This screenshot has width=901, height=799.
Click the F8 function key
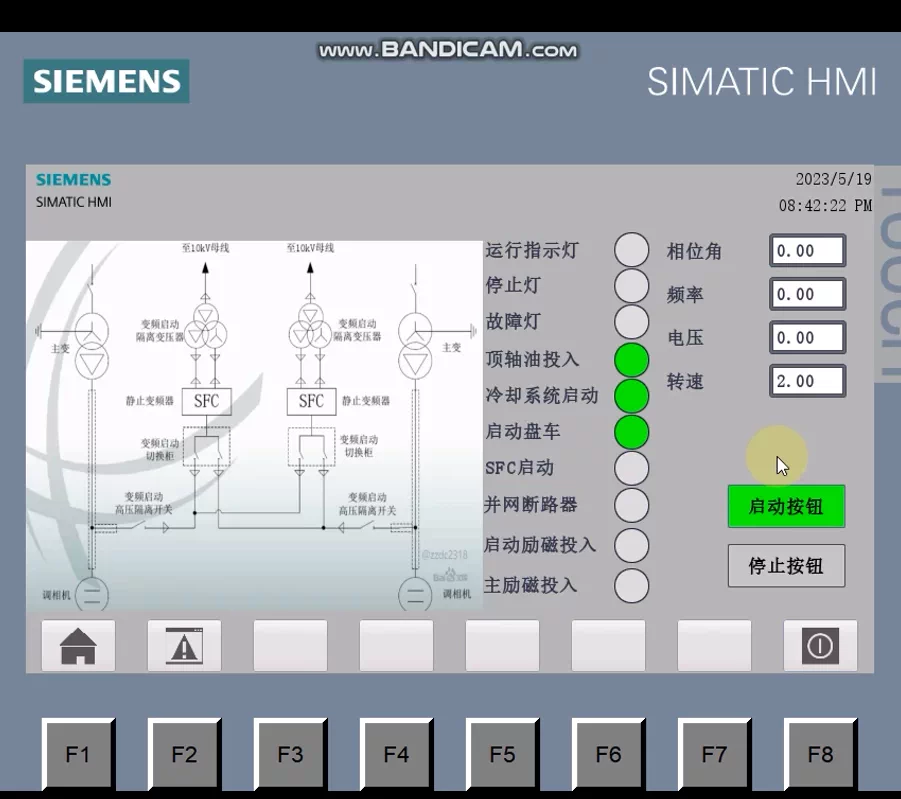pyautogui.click(x=820, y=754)
